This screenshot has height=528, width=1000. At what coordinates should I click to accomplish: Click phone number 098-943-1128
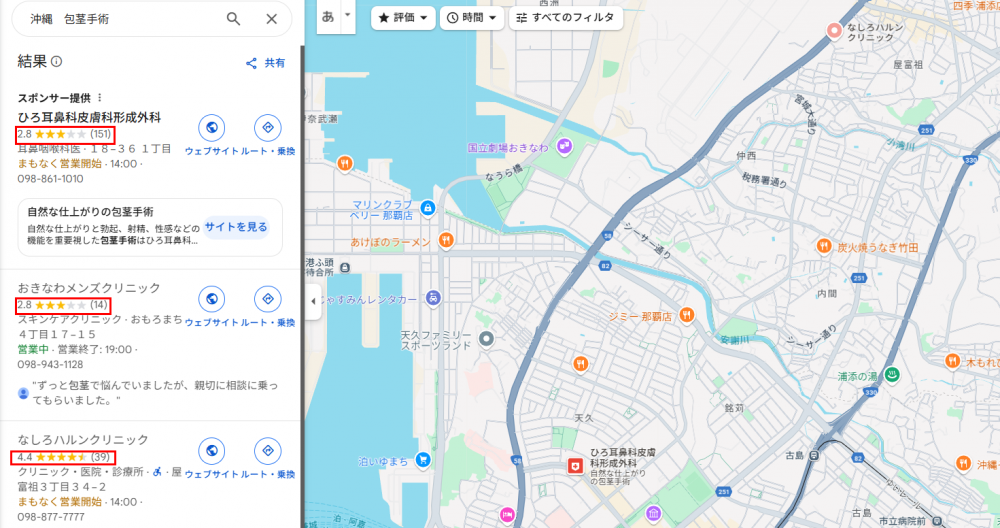point(50,365)
